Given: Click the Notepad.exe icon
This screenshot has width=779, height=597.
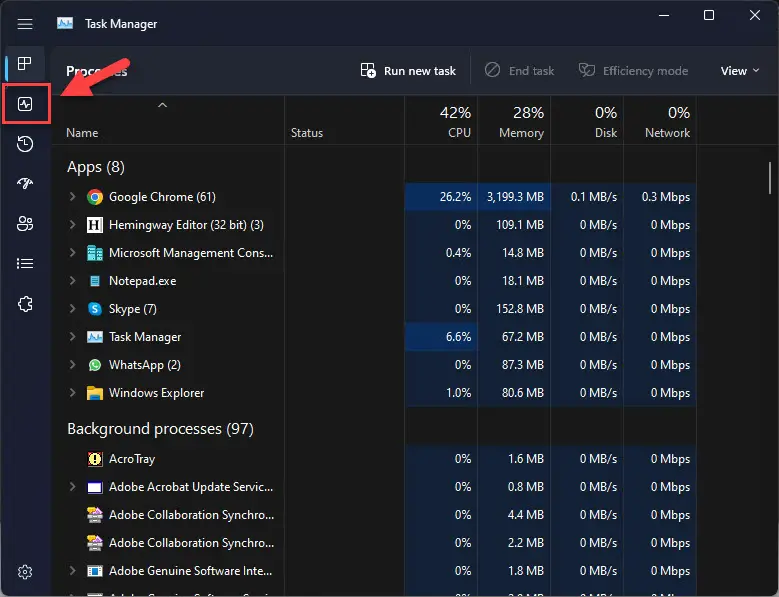Looking at the screenshot, I should pyautogui.click(x=94, y=281).
